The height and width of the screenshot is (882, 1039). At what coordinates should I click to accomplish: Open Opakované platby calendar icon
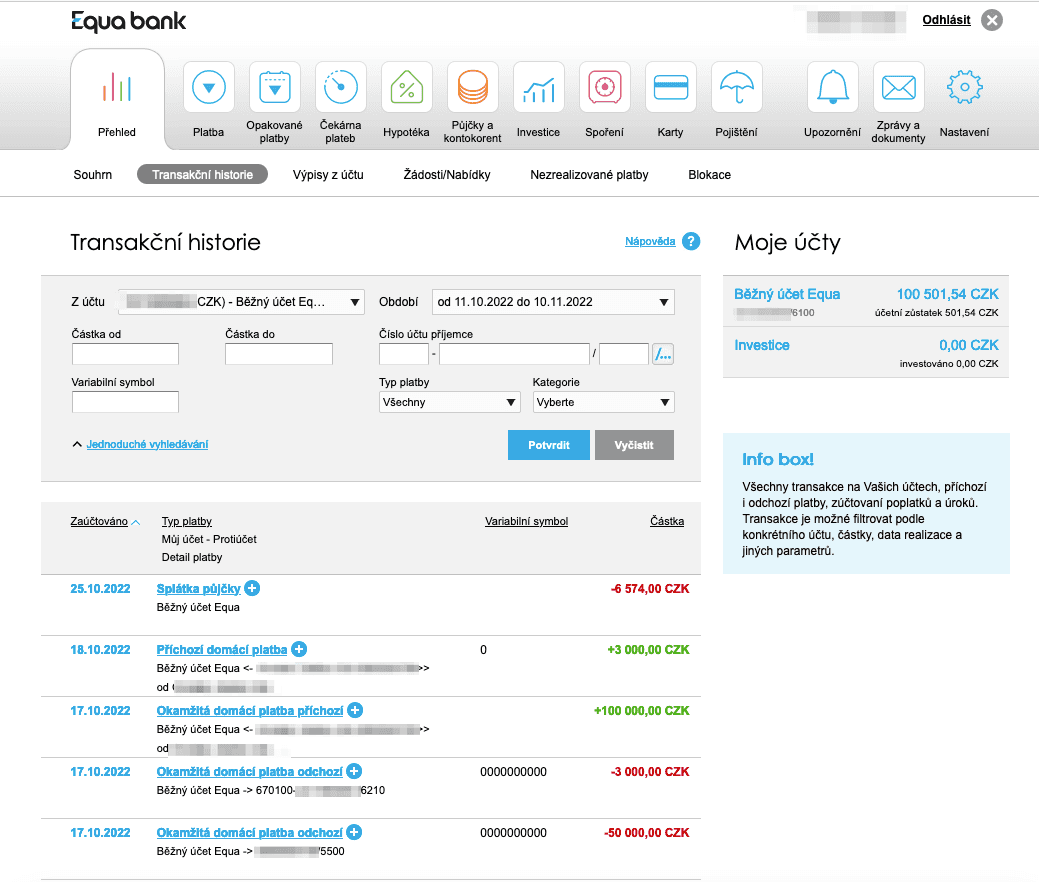coord(274,87)
